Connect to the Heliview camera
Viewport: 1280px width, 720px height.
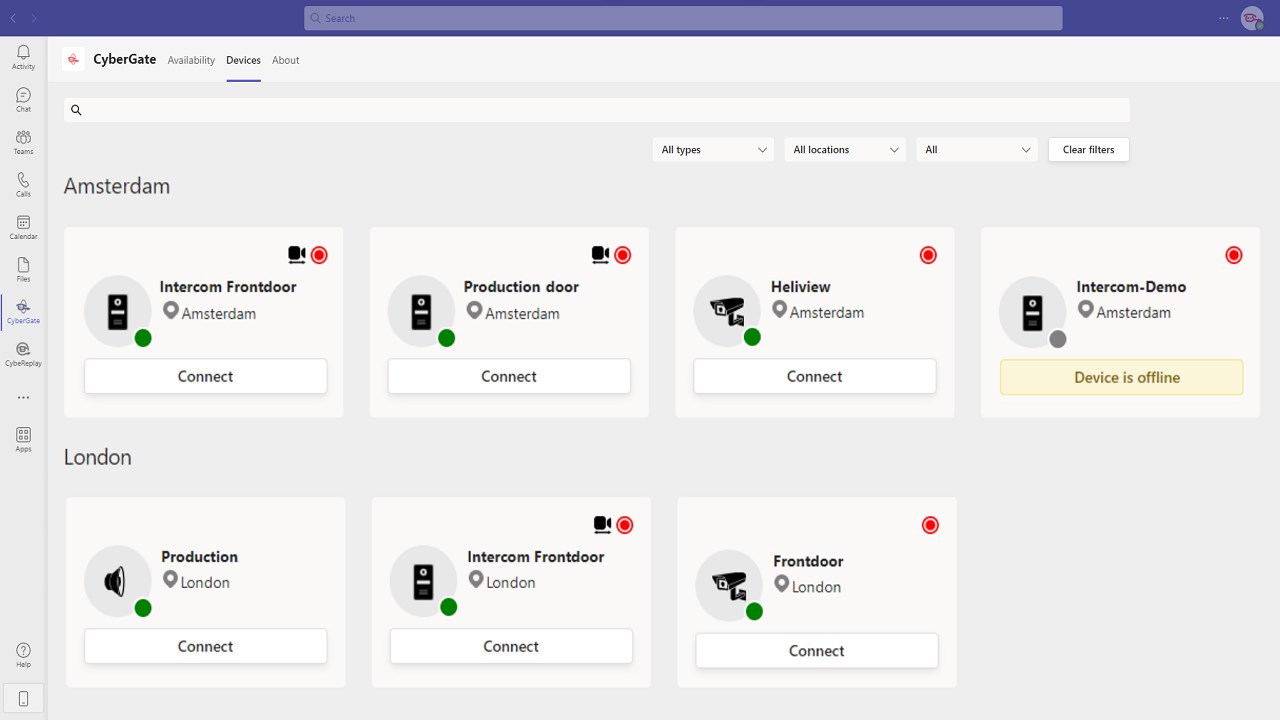tap(815, 376)
